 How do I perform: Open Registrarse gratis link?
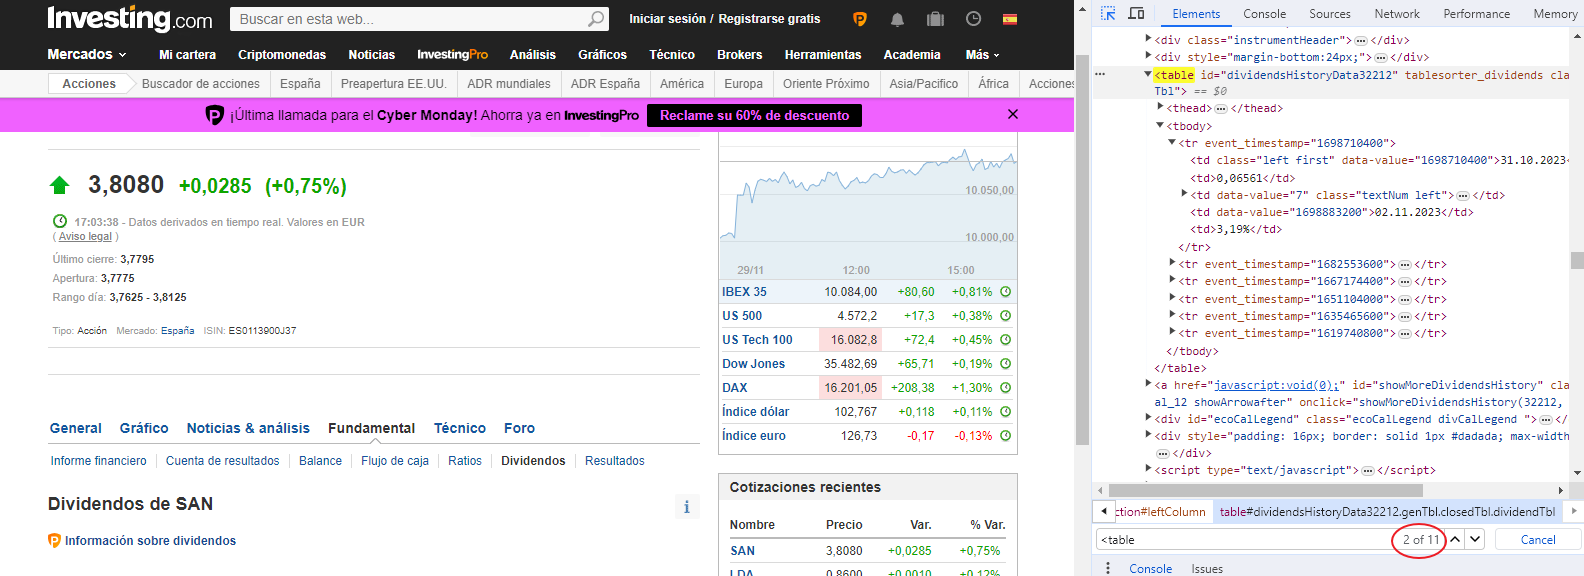coord(769,19)
